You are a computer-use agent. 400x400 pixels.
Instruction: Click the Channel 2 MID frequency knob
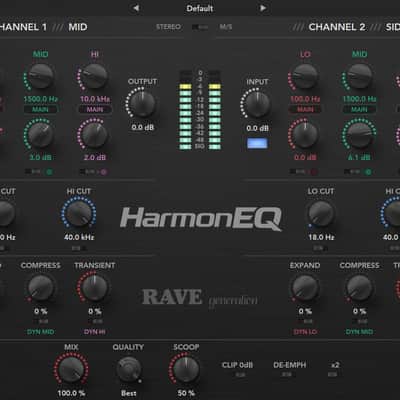click(359, 76)
